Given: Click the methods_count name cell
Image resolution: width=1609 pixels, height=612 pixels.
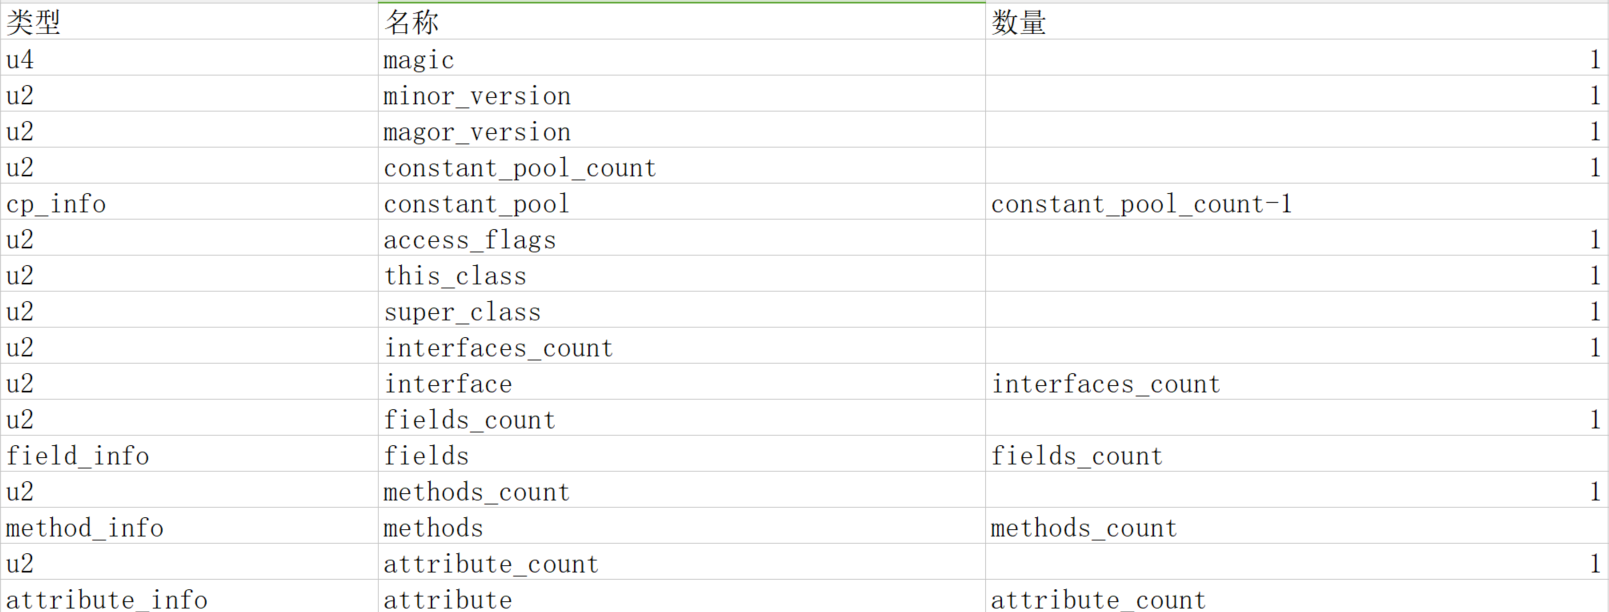Looking at the screenshot, I should coord(477,492).
